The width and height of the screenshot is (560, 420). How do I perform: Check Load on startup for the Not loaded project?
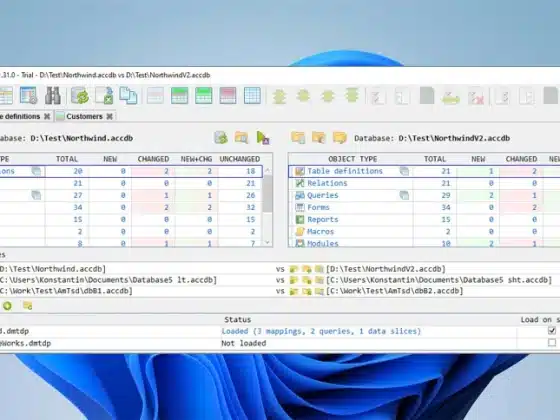(x=552, y=342)
